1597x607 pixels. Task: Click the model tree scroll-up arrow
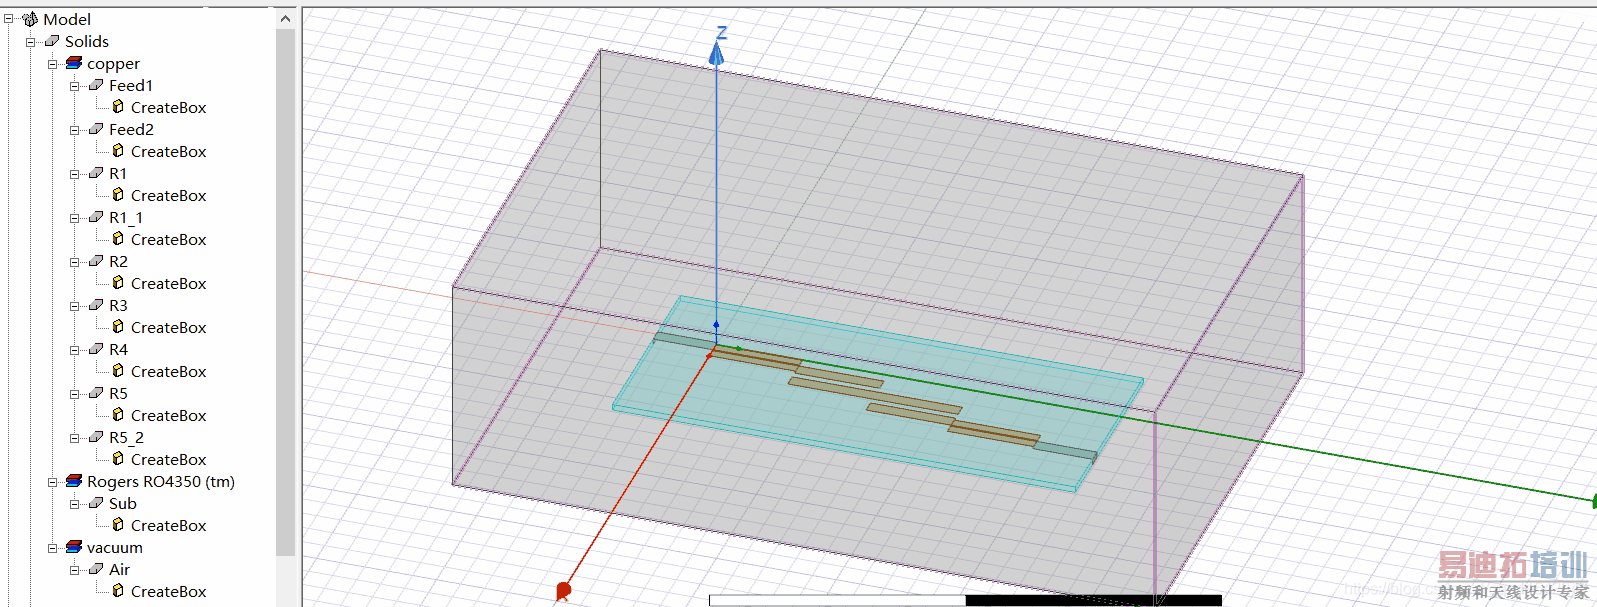pos(285,18)
